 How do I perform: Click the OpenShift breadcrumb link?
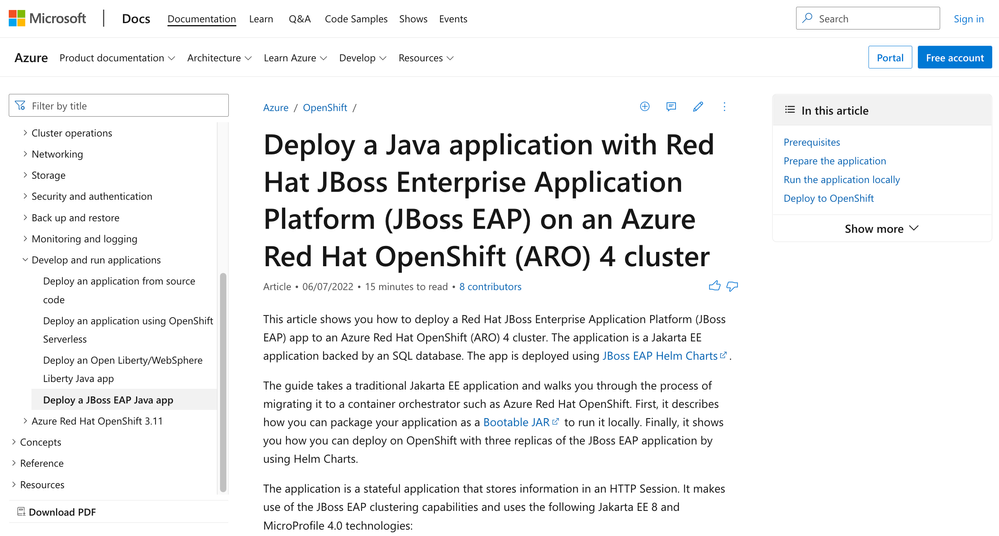pos(325,107)
